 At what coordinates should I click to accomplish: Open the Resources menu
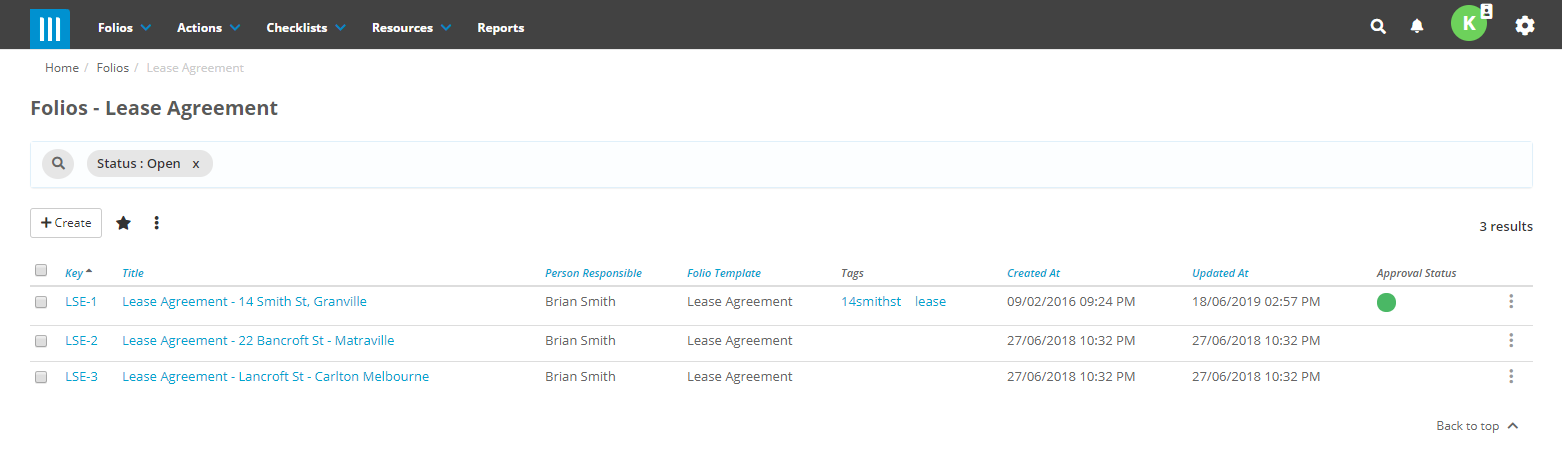(411, 28)
